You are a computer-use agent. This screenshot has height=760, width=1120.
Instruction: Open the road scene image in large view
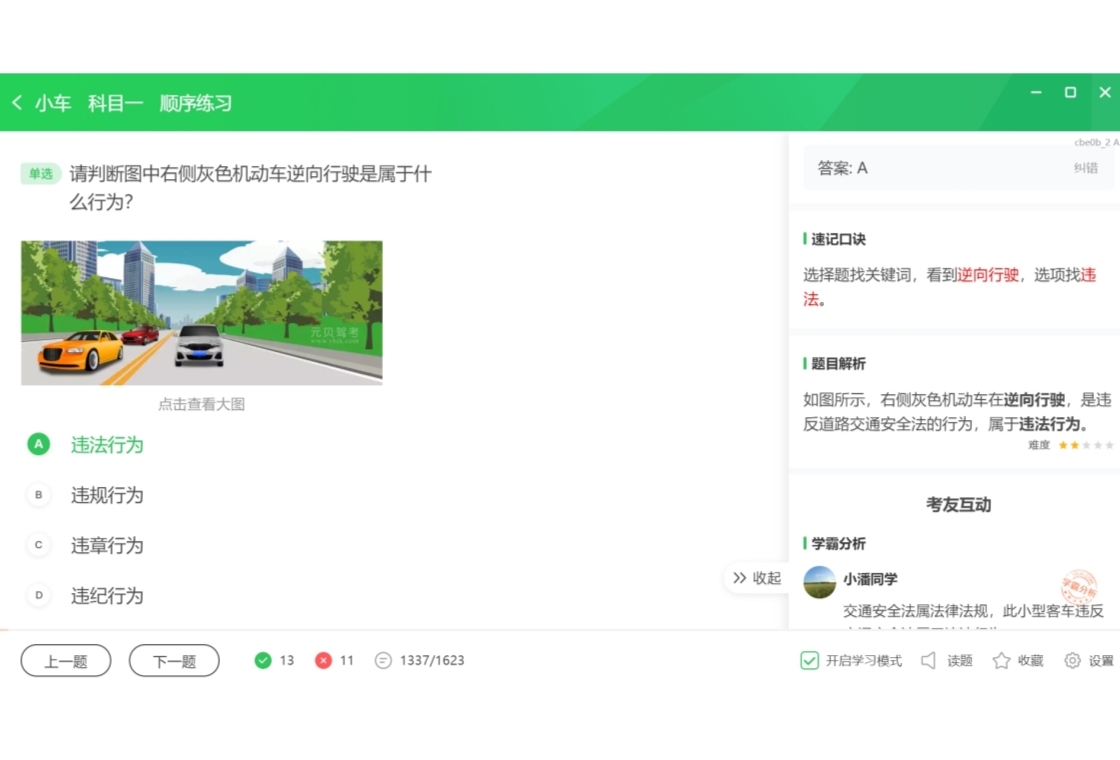point(201,313)
